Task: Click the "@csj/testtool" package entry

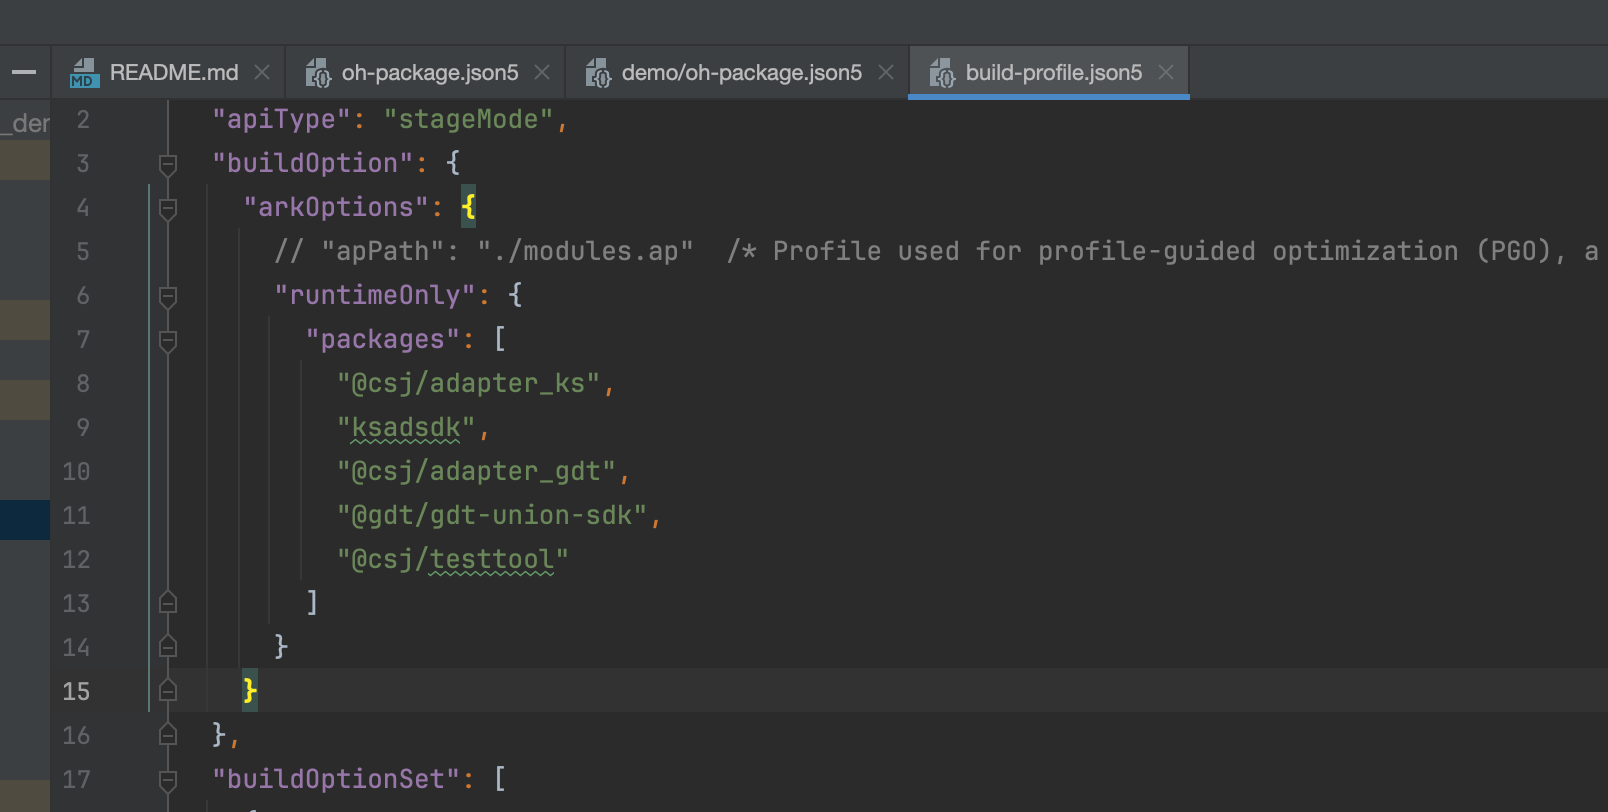Action: coord(452,560)
